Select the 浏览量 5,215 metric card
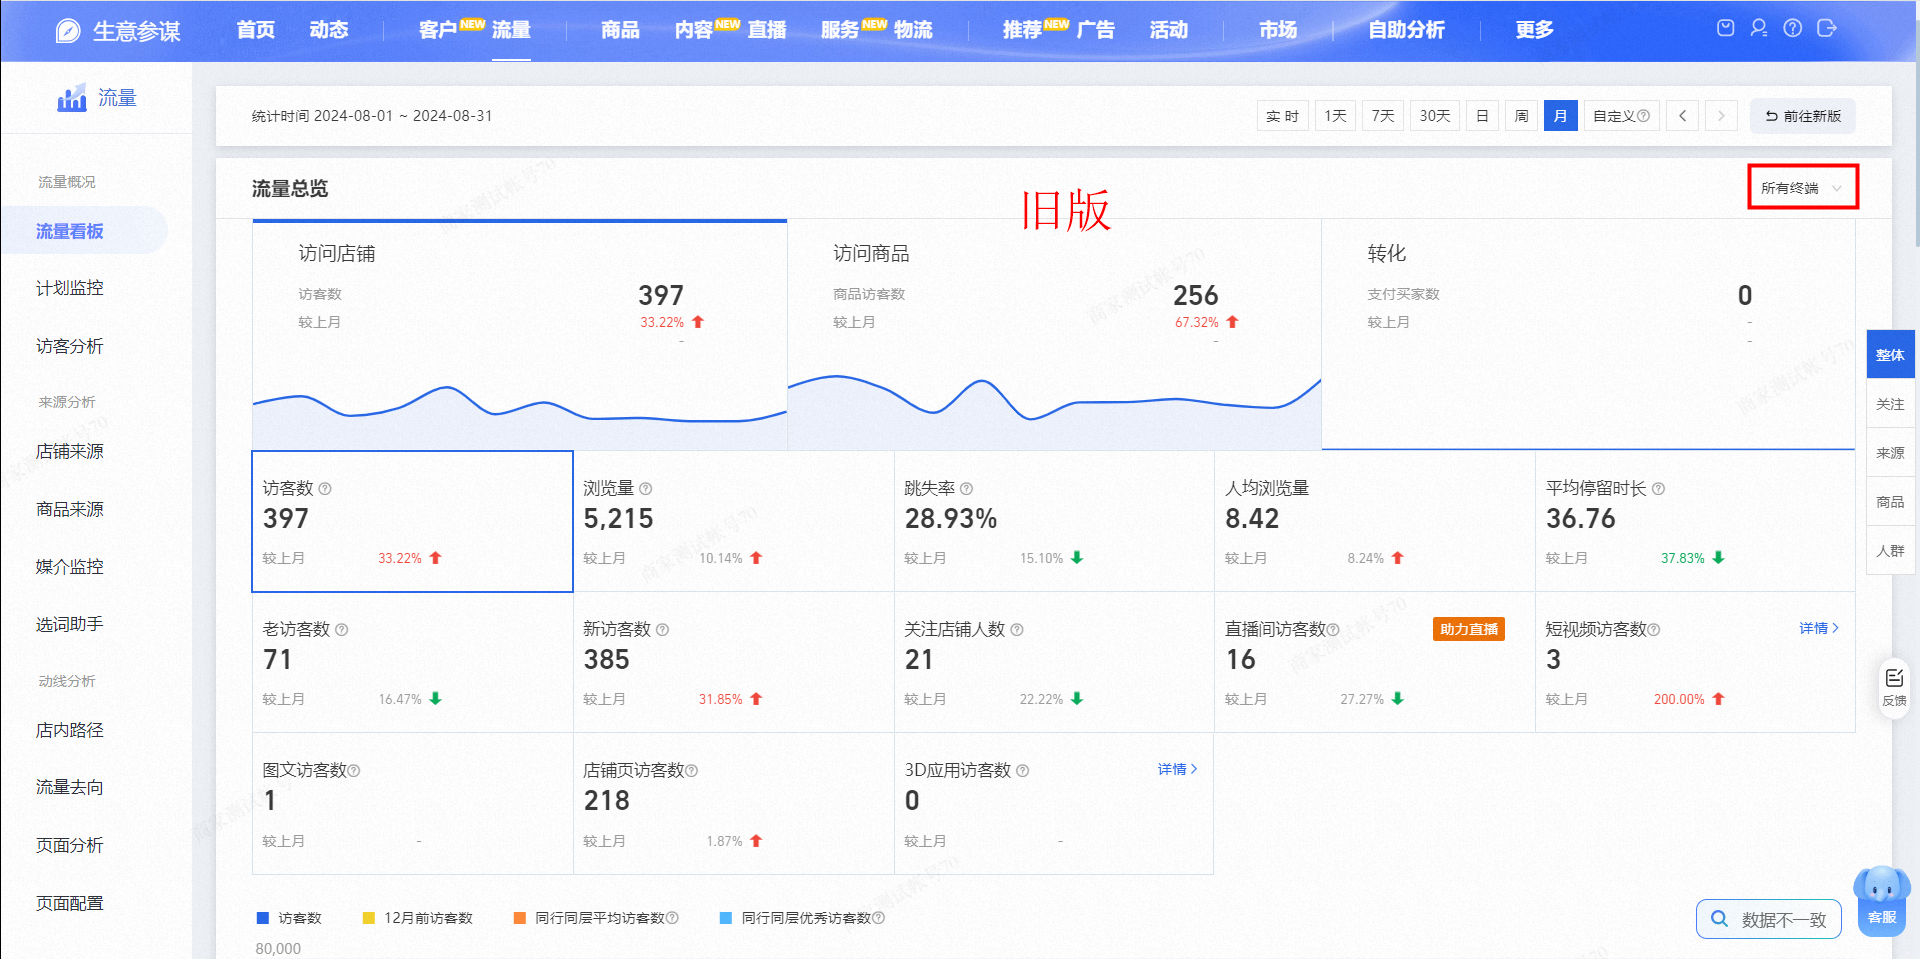Image resolution: width=1920 pixels, height=959 pixels. tap(734, 521)
